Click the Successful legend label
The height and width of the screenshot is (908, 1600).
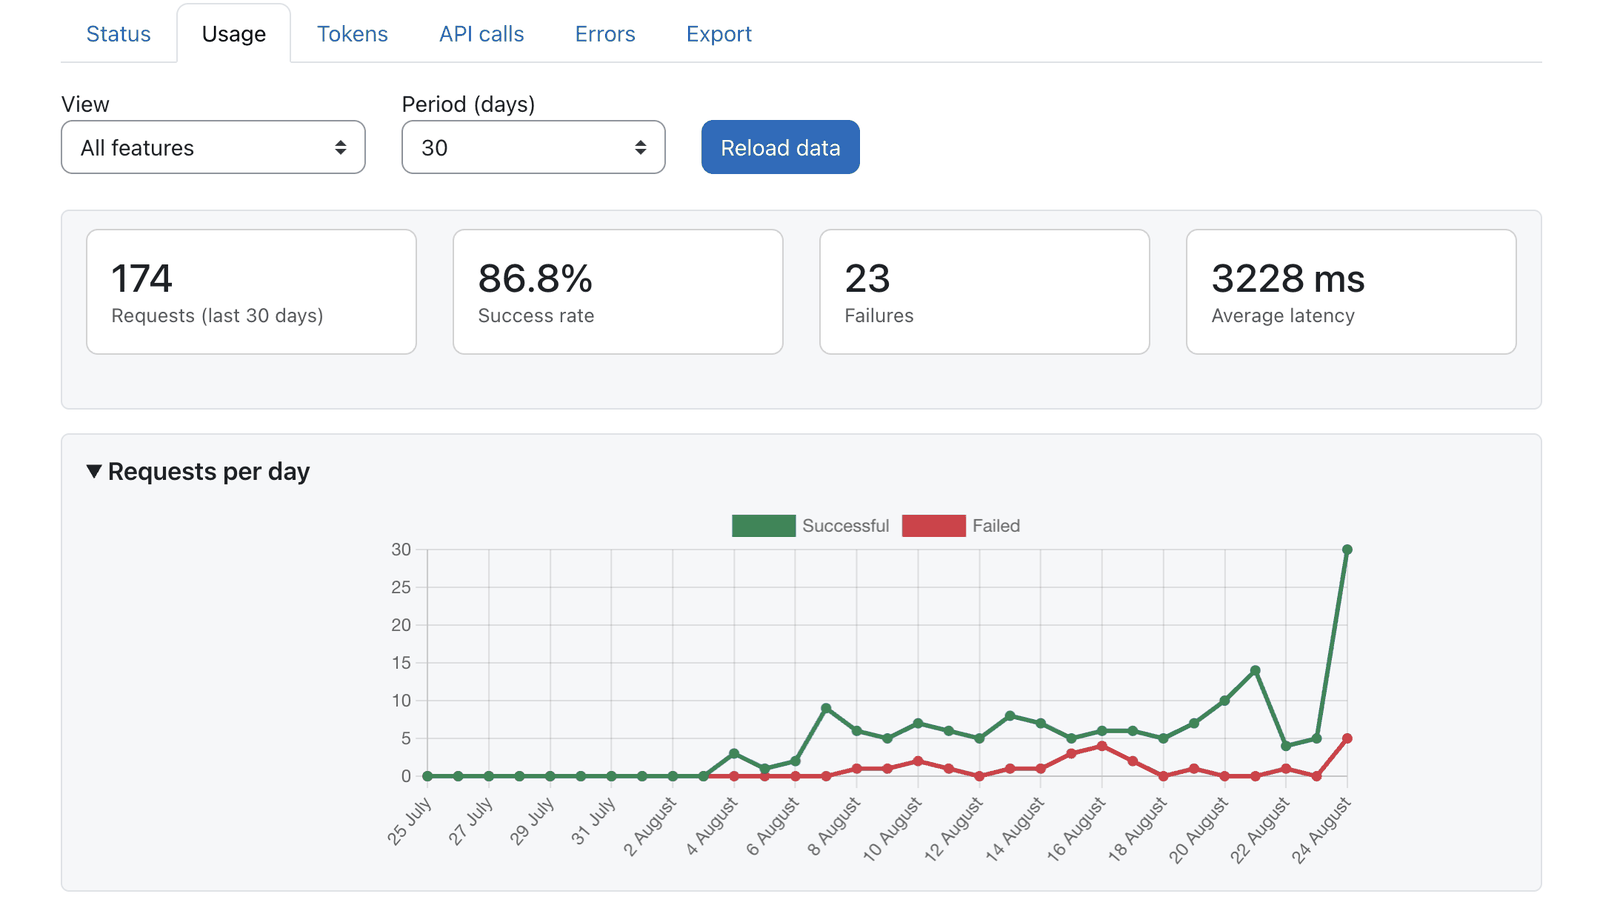click(x=845, y=526)
